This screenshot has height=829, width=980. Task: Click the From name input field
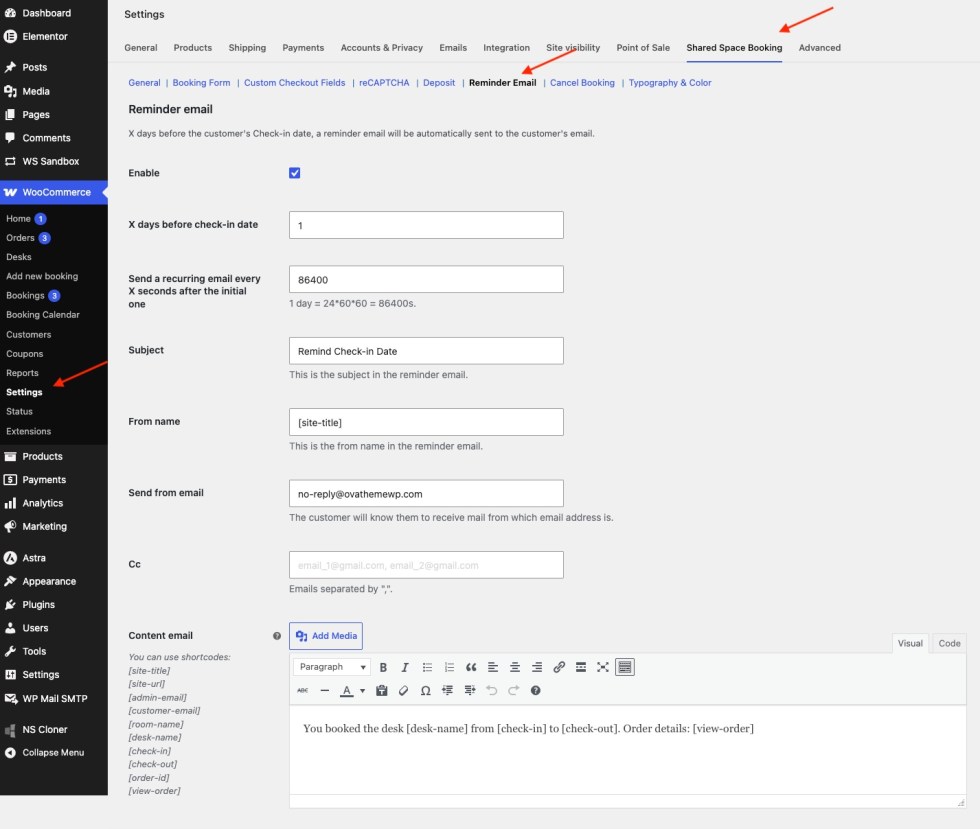(426, 422)
